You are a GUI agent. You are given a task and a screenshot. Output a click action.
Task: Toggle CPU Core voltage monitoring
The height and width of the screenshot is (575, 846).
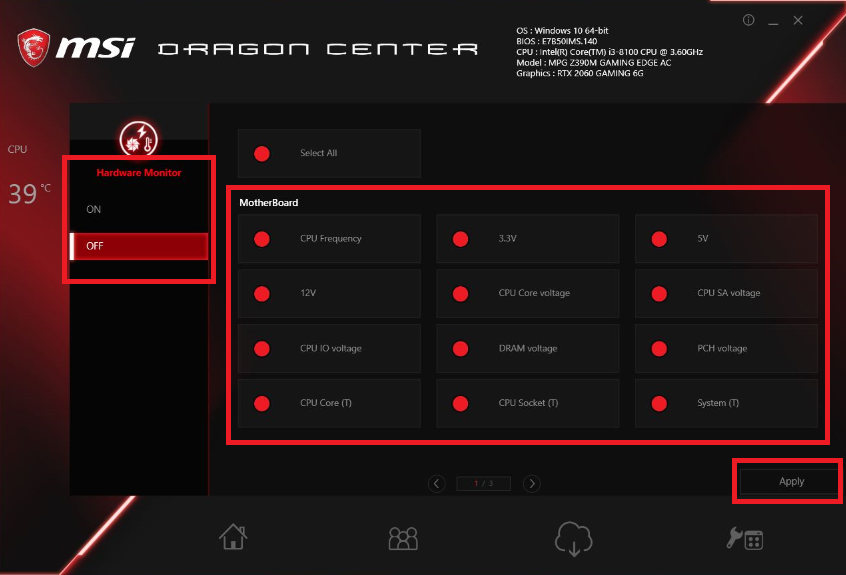tap(460, 294)
